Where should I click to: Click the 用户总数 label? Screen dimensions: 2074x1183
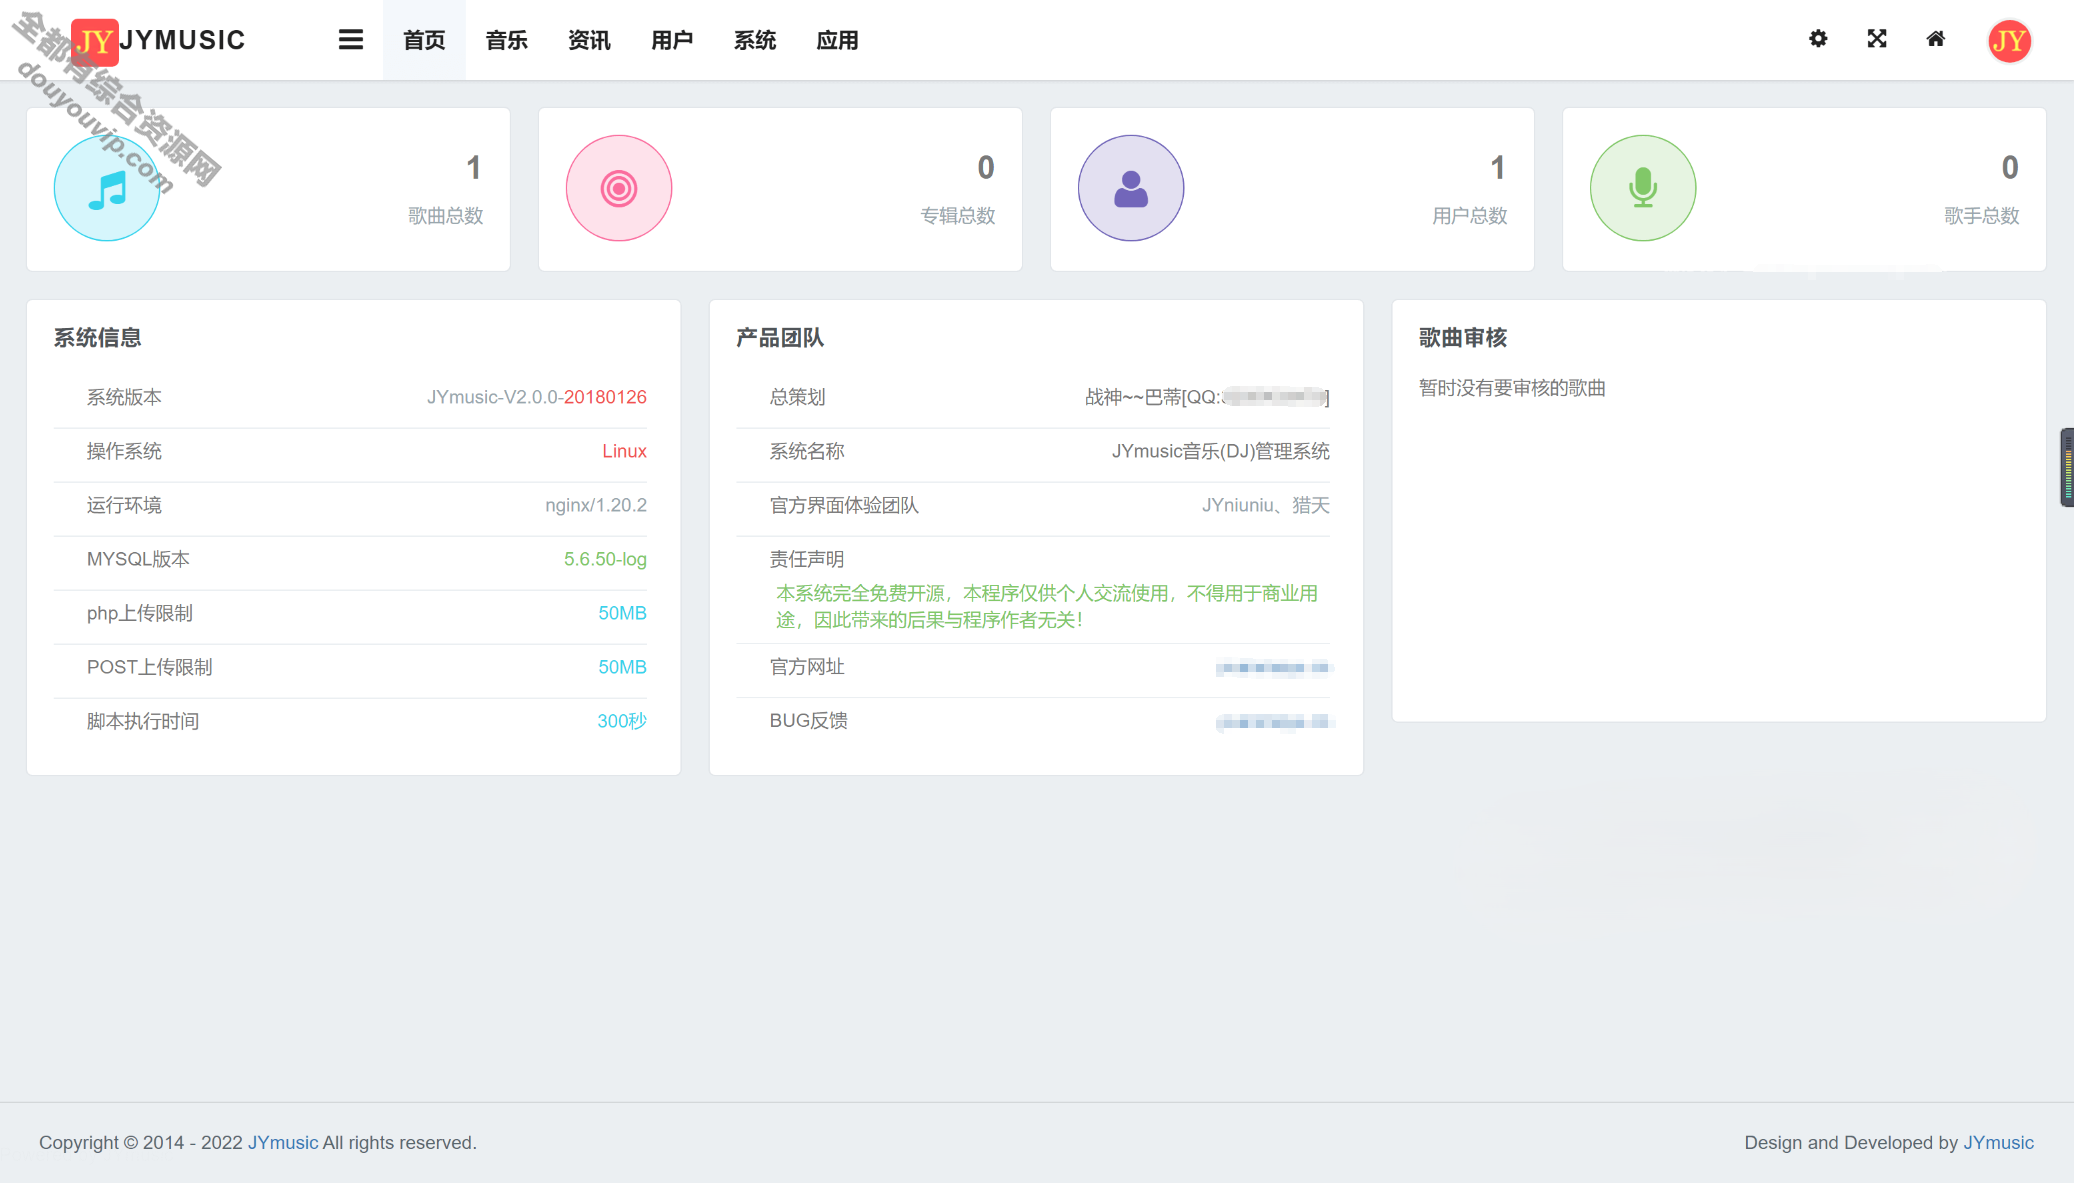tap(1470, 216)
